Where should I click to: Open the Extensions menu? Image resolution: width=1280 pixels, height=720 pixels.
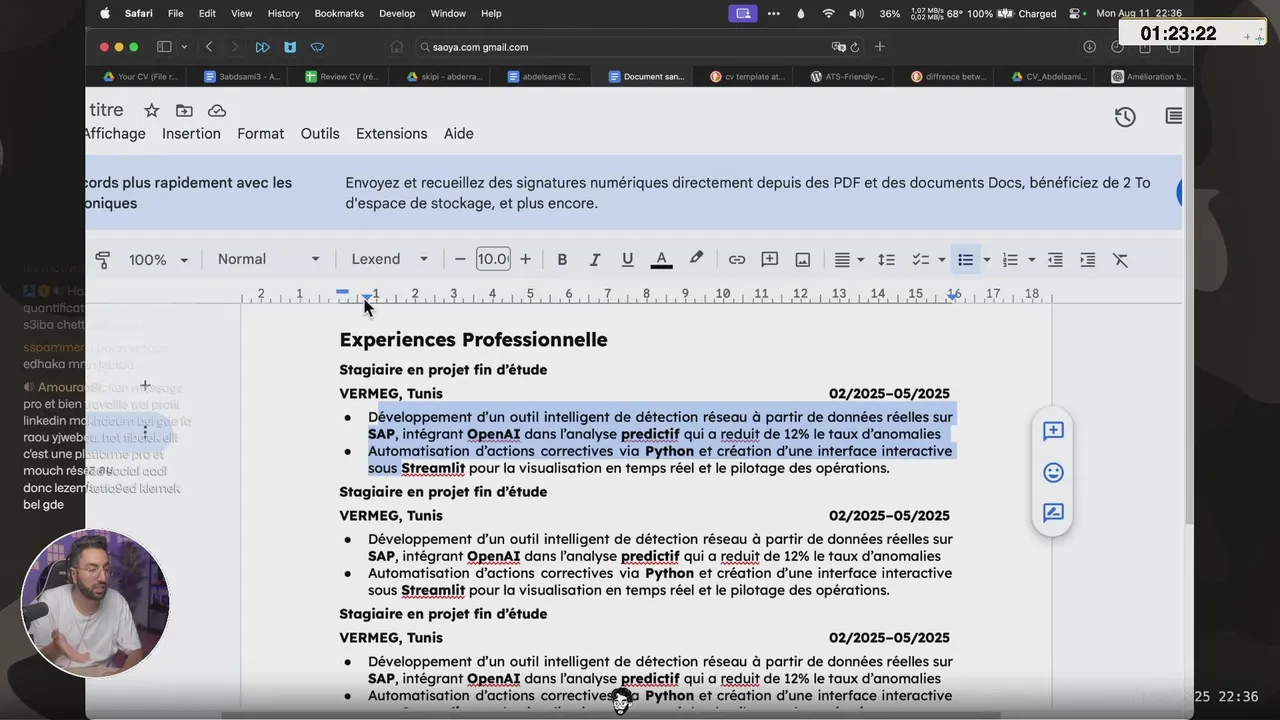tap(392, 134)
